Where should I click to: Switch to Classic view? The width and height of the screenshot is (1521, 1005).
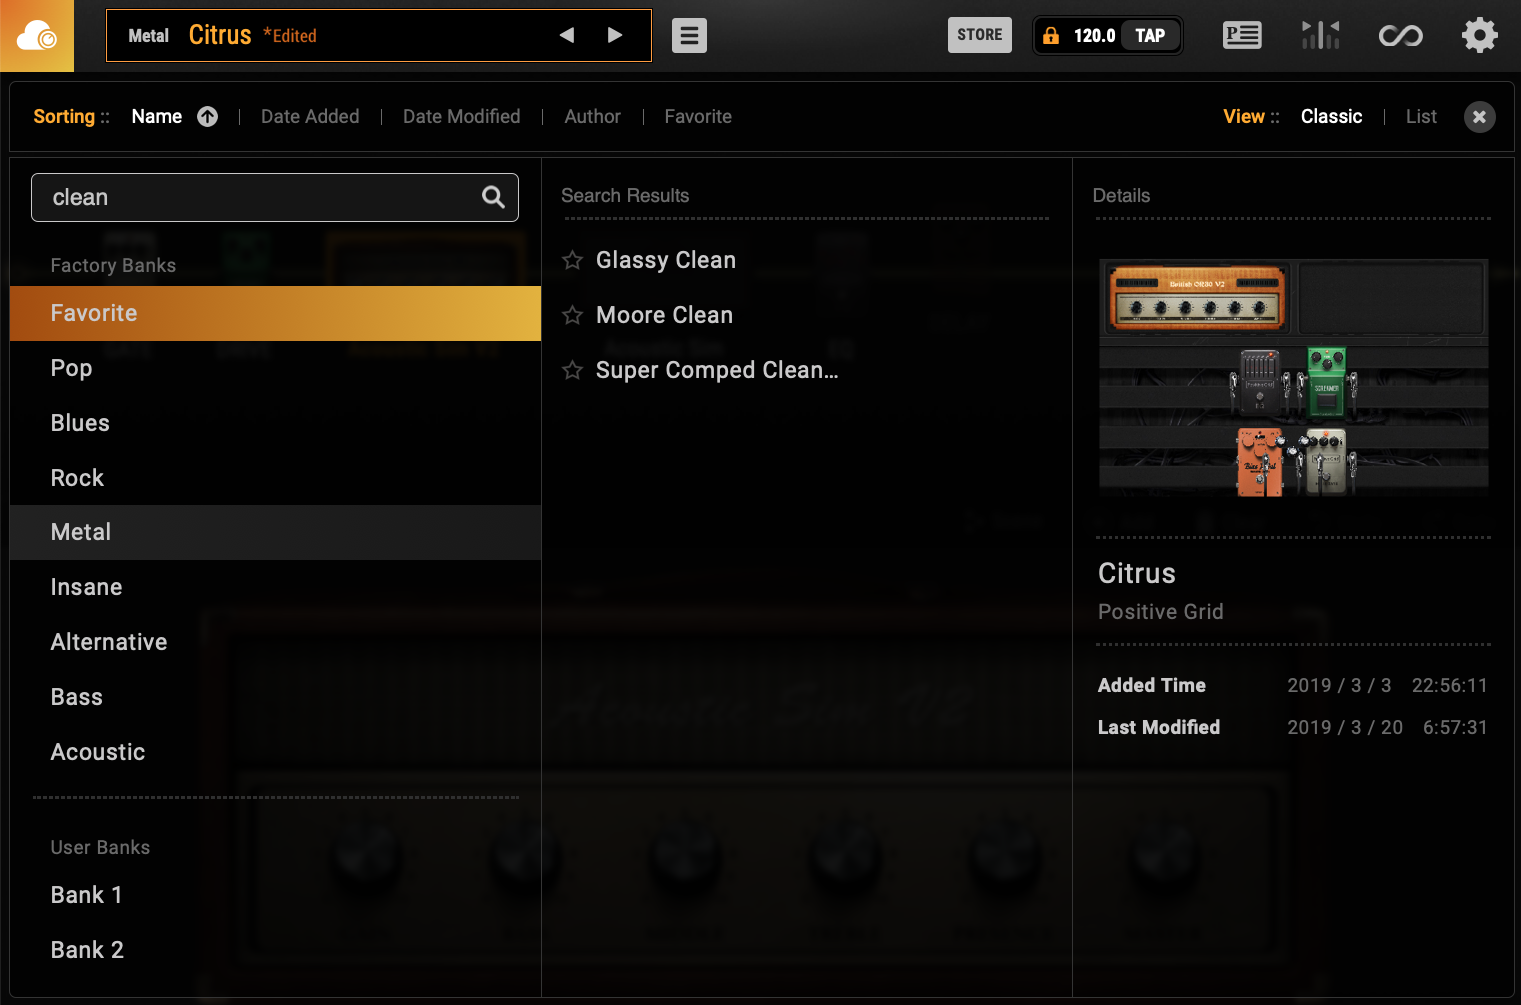click(x=1332, y=117)
